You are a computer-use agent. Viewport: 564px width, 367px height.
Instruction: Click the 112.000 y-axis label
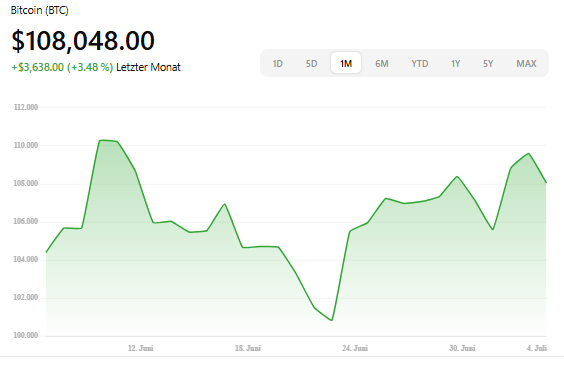pyautogui.click(x=26, y=107)
